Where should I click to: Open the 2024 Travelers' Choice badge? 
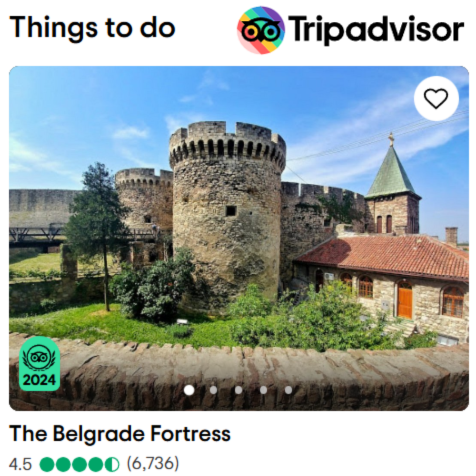coord(40,365)
